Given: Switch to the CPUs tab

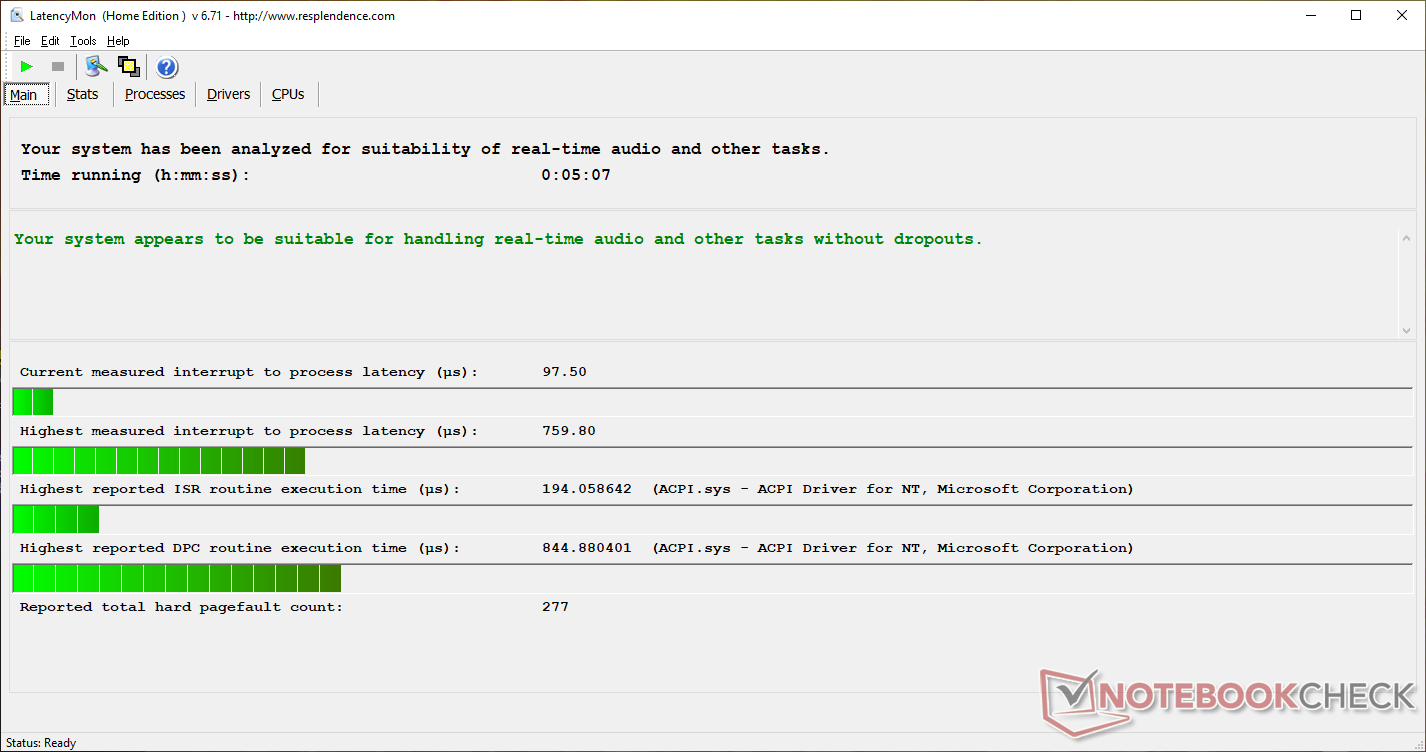Looking at the screenshot, I should (288, 94).
